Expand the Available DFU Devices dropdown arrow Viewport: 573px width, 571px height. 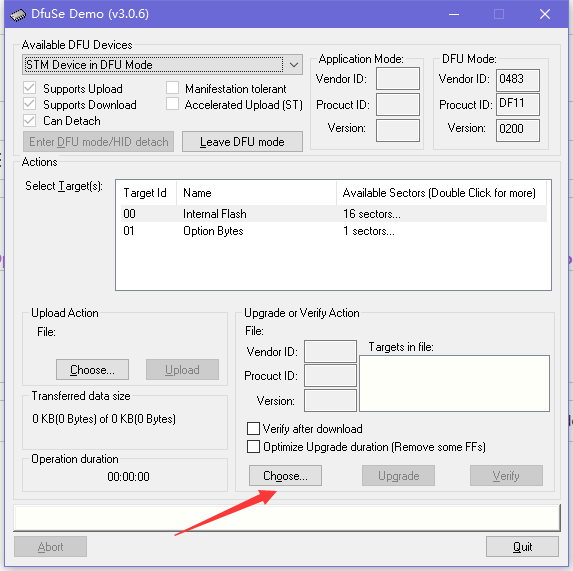[x=294, y=65]
